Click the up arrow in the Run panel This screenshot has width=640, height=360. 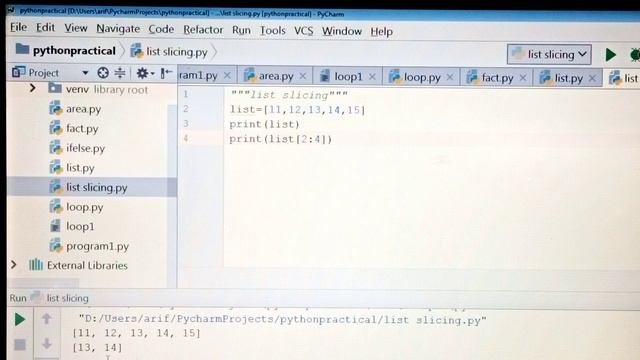(47, 318)
